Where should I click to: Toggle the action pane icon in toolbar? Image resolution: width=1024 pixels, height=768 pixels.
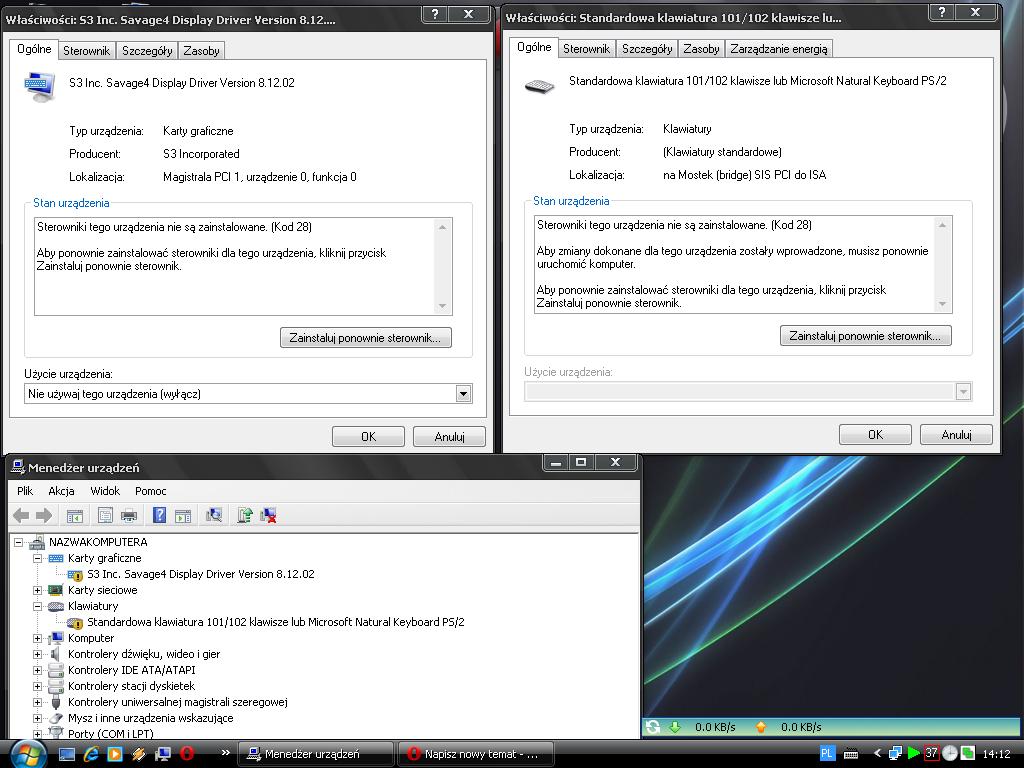(184, 516)
